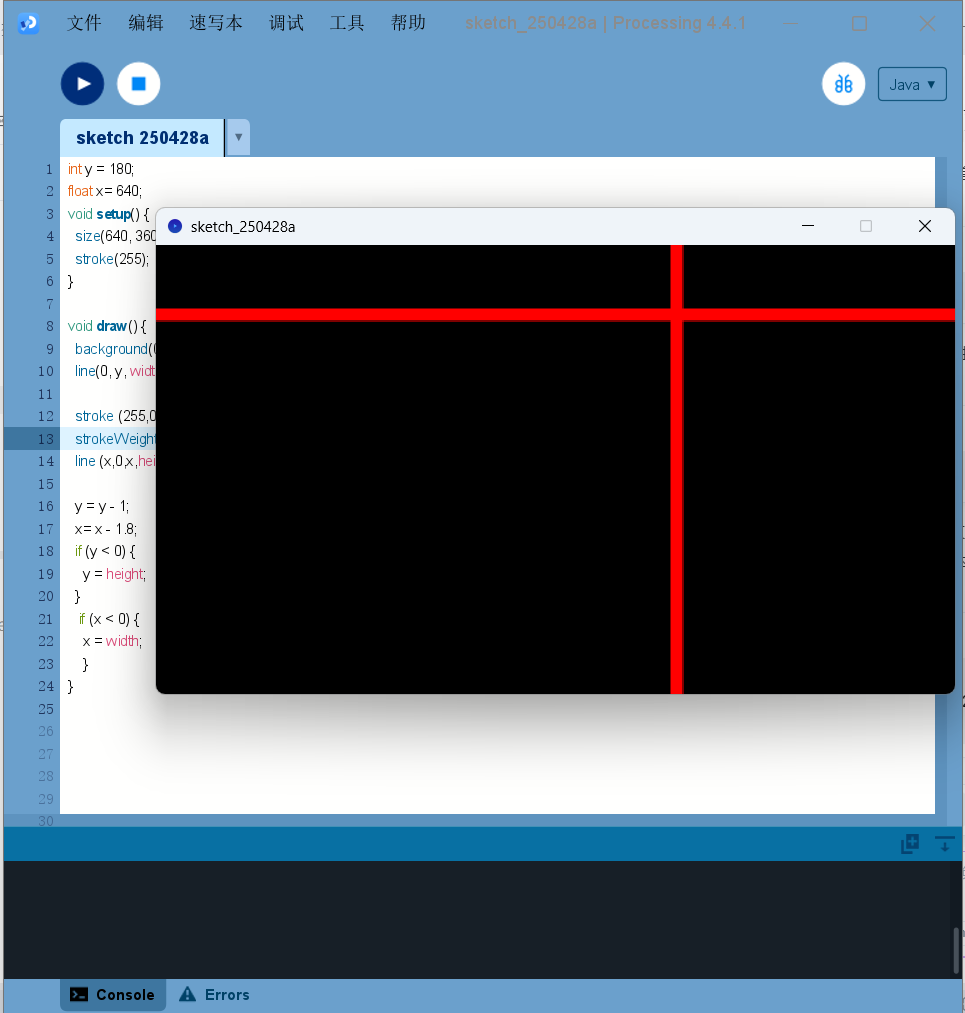Screen dimensions: 965x1013
Task: Switch to the Errors tab
Action: click(x=214, y=995)
